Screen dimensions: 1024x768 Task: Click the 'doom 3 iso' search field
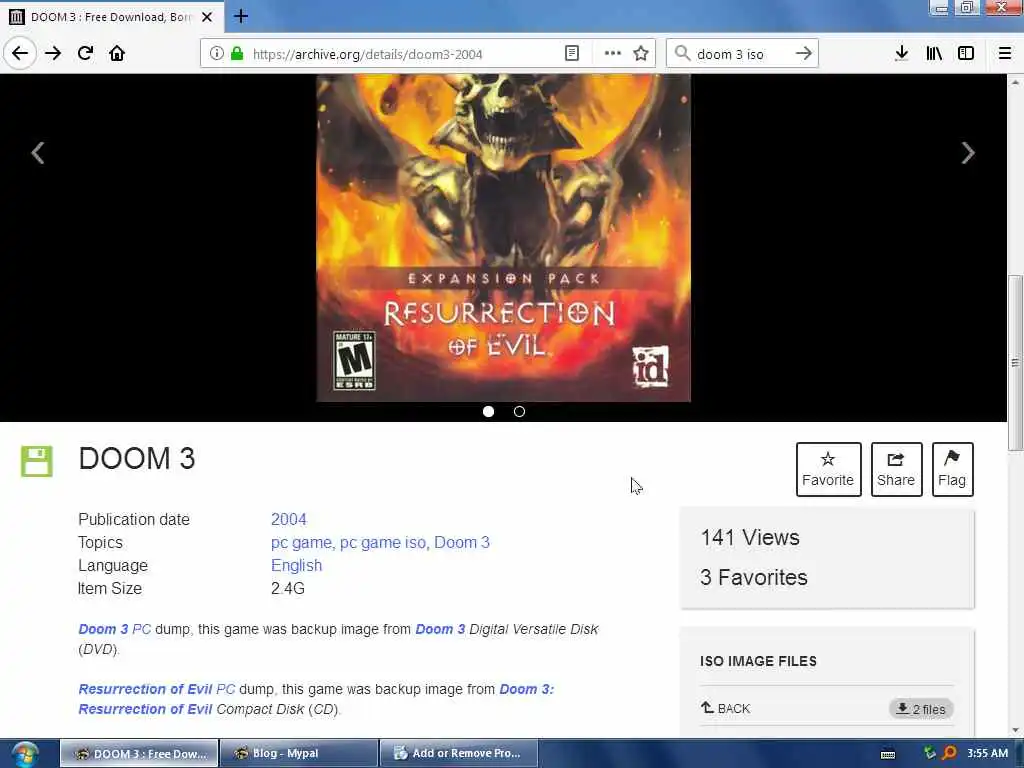[741, 54]
